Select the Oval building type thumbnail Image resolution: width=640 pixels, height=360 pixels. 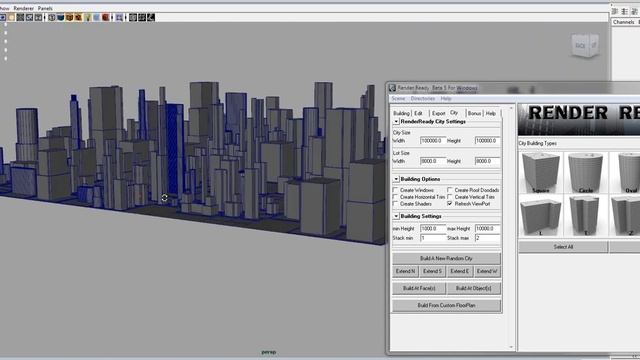click(x=625, y=173)
